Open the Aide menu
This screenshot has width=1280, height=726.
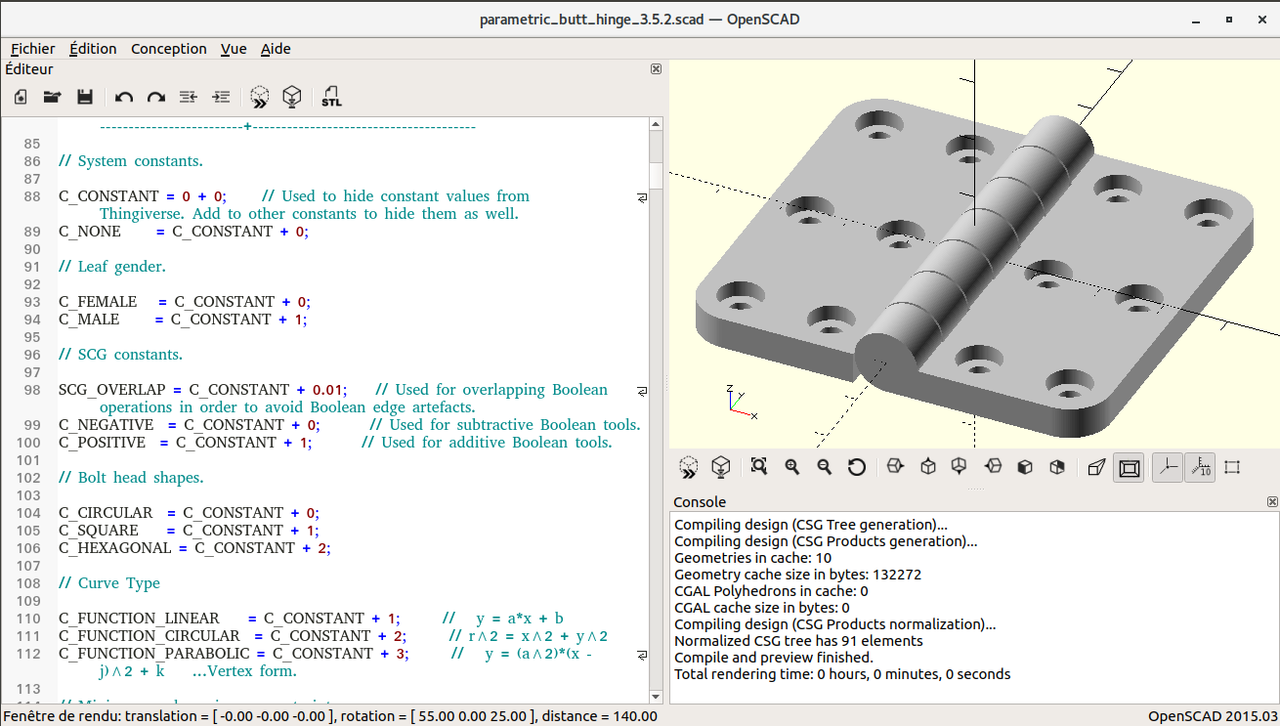pos(276,48)
